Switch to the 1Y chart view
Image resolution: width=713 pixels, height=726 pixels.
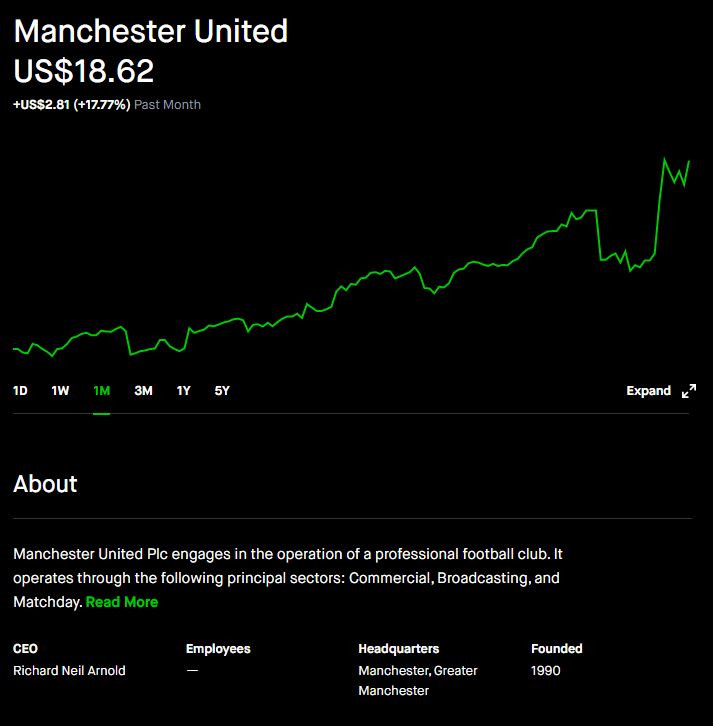click(183, 391)
